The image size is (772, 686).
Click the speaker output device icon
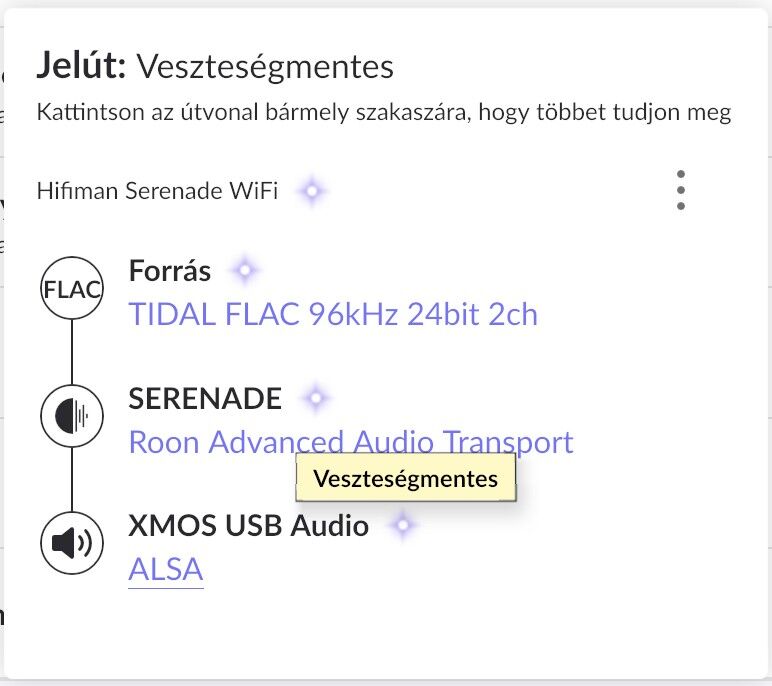[x=72, y=543]
